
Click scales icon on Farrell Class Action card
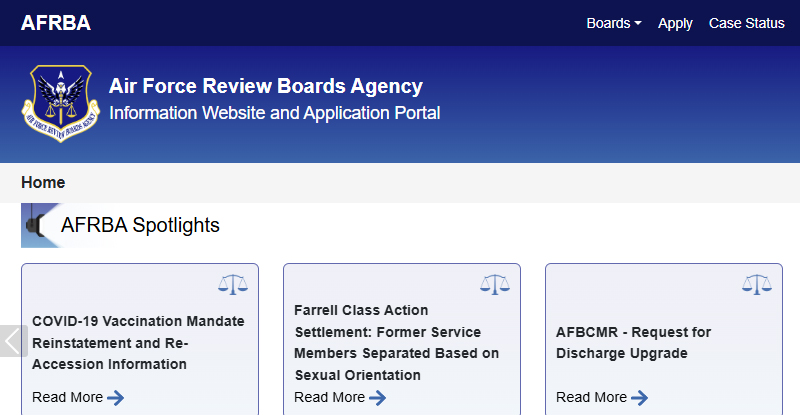[x=494, y=285]
